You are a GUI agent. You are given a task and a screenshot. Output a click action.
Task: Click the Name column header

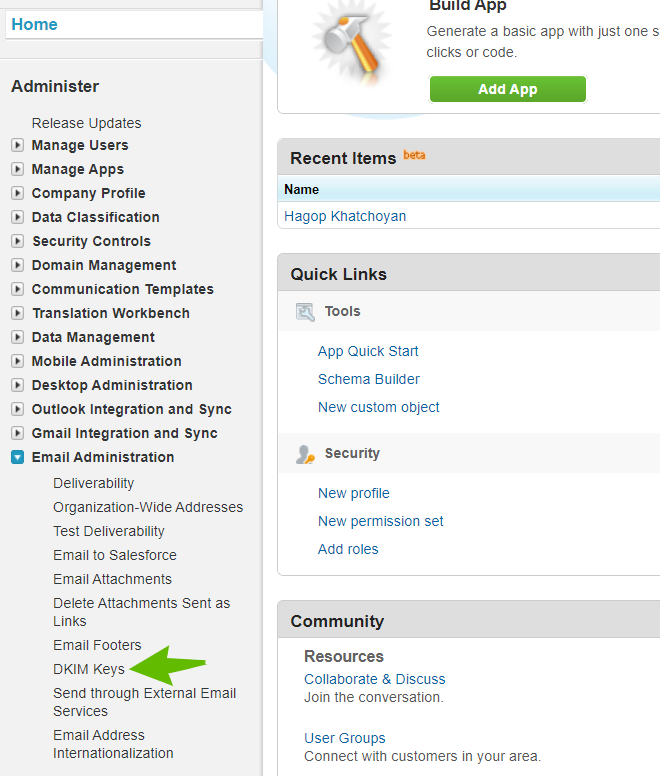click(301, 190)
